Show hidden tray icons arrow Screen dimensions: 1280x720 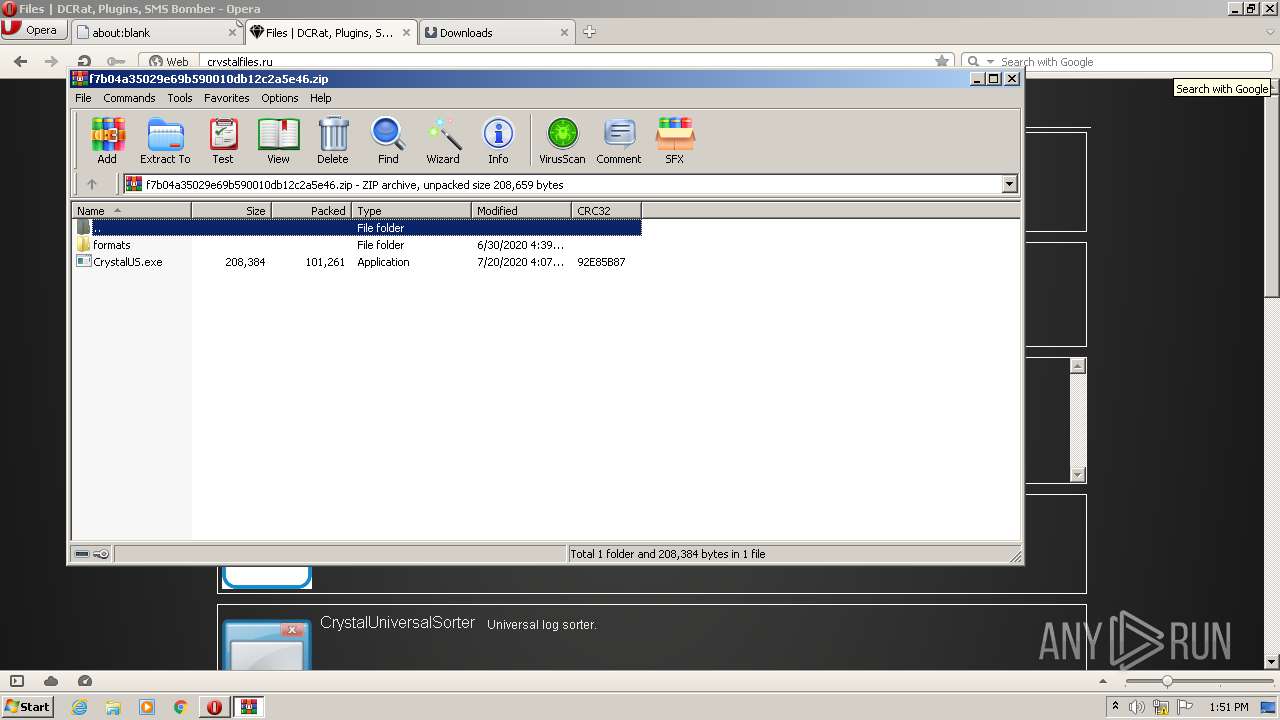click(x=1115, y=707)
